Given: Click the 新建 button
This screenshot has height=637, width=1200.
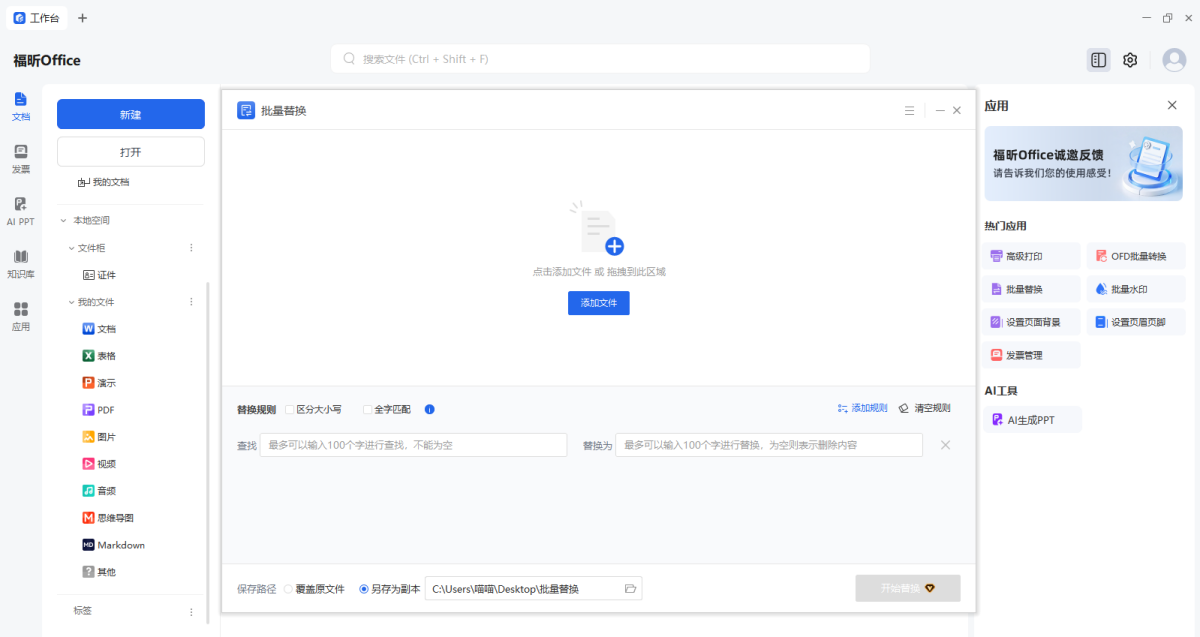Looking at the screenshot, I should point(131,115).
